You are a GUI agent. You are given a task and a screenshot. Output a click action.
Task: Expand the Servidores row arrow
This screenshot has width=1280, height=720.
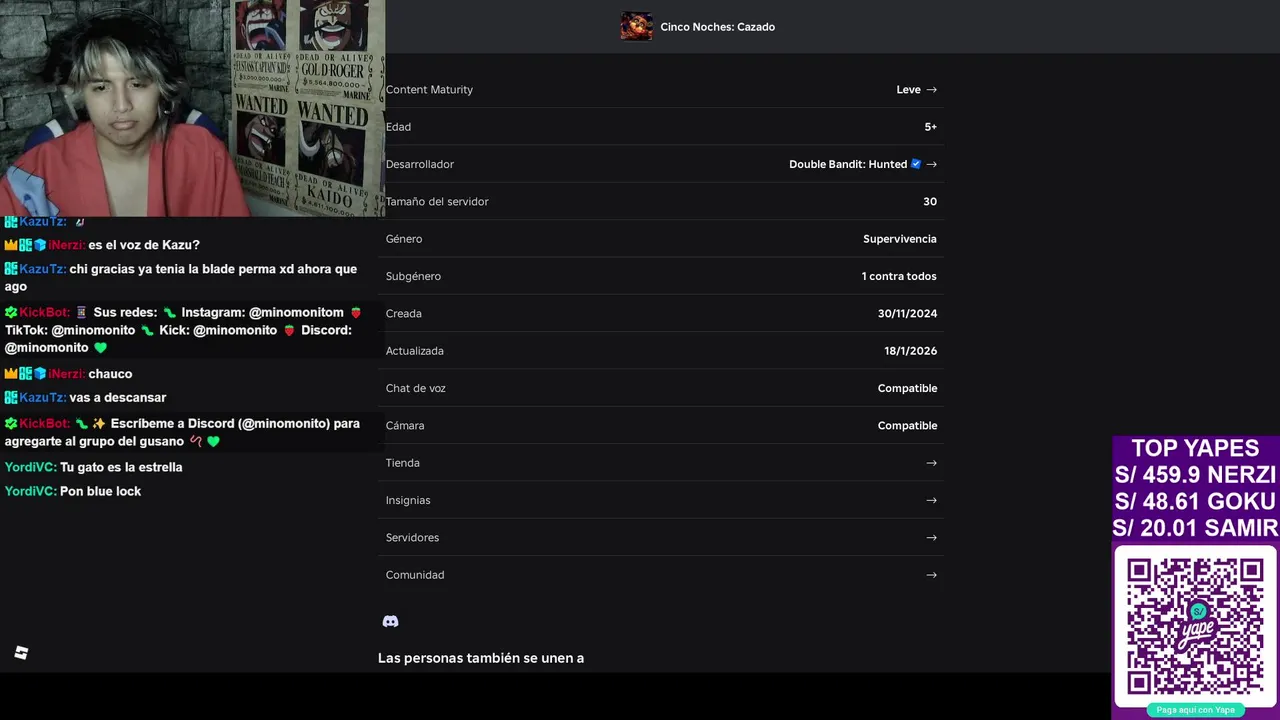931,538
